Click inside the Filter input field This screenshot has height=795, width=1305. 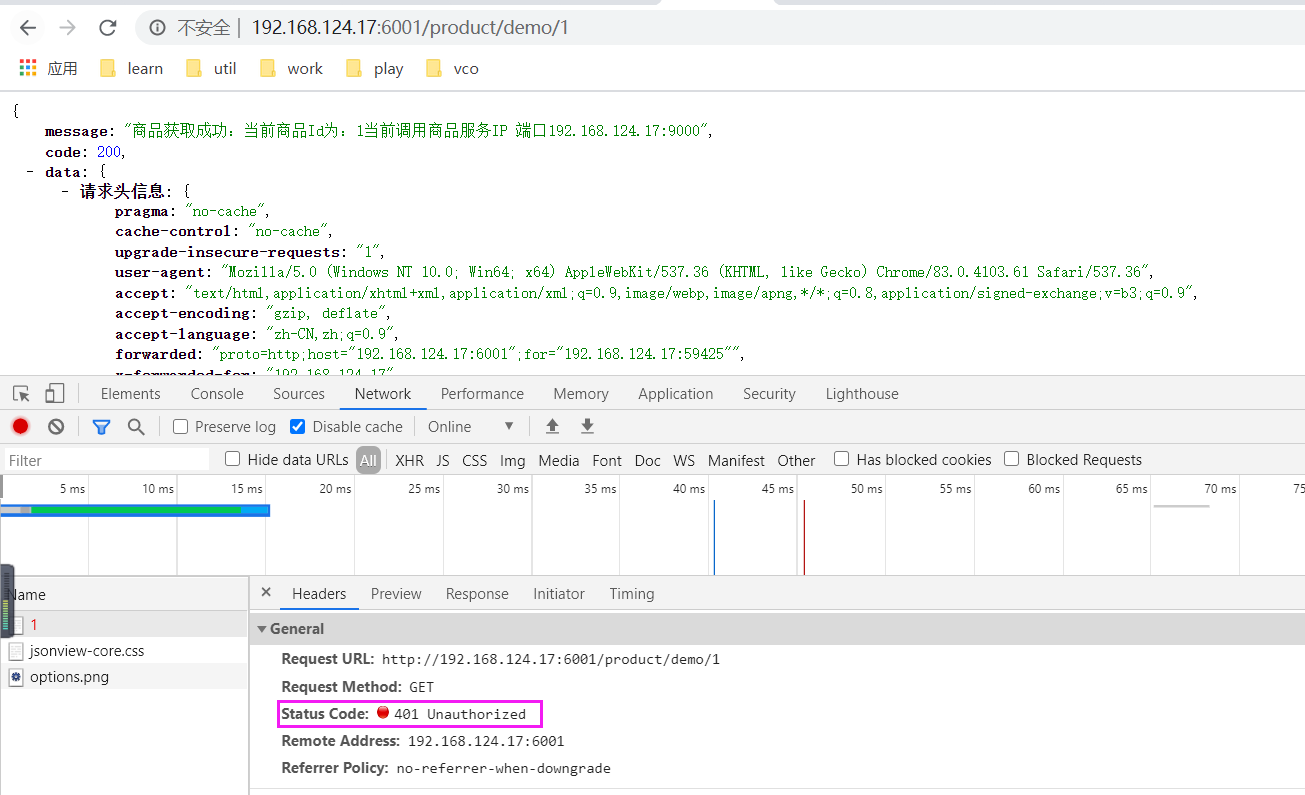(x=100, y=459)
